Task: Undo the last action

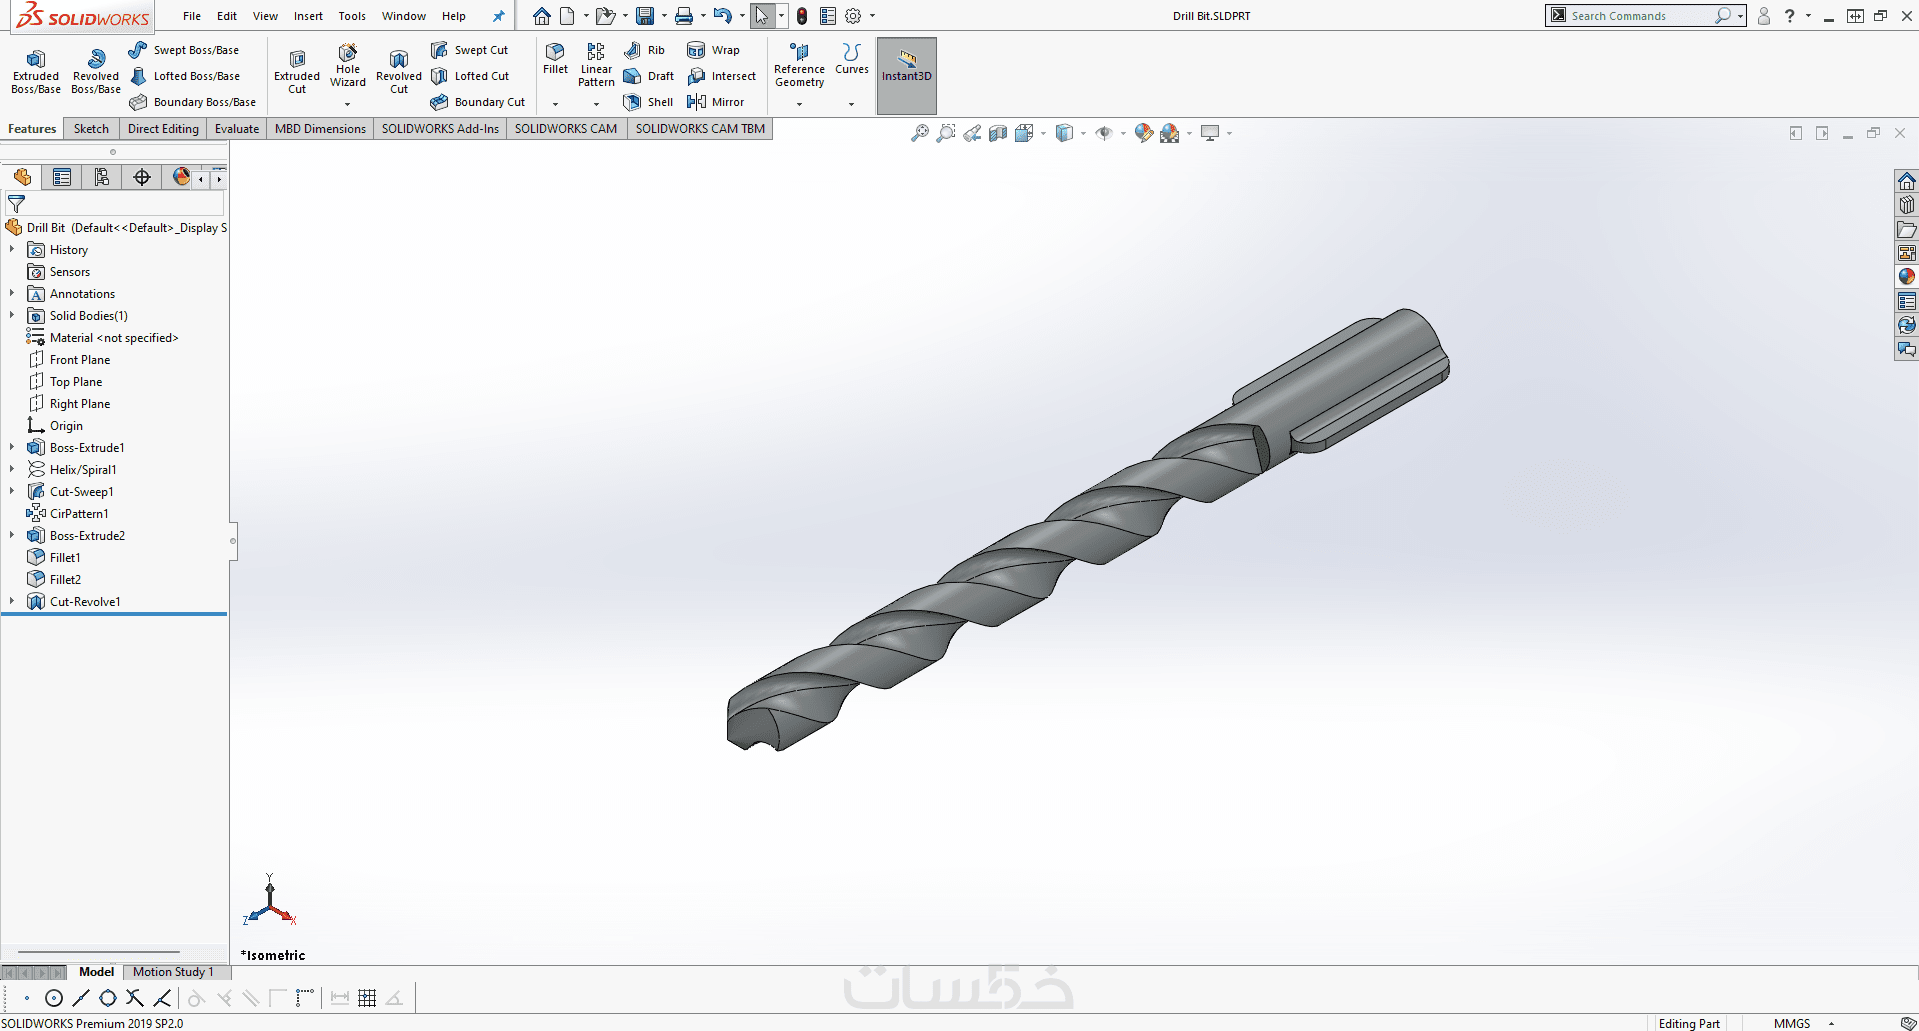Action: [x=723, y=16]
